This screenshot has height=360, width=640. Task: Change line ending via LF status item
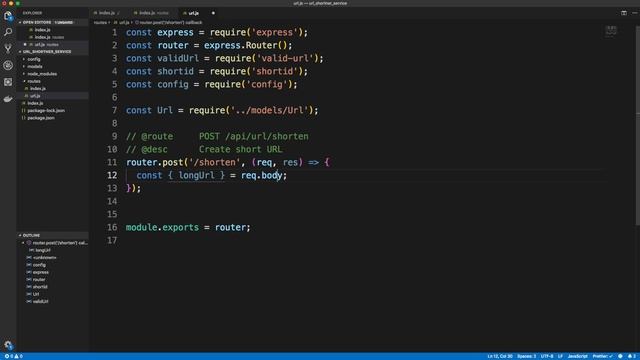560,356
